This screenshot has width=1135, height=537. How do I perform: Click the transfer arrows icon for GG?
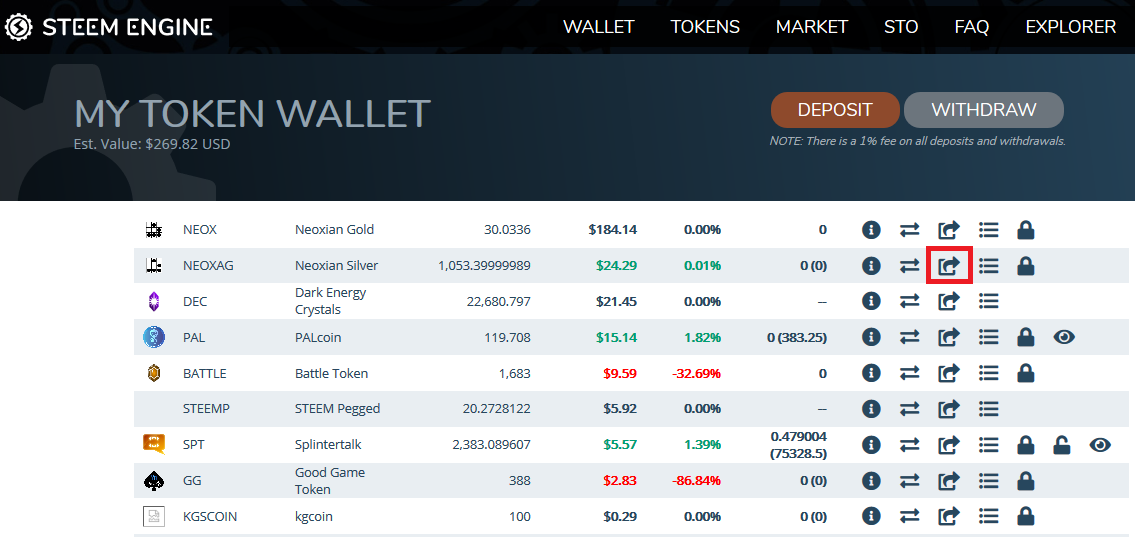click(909, 481)
